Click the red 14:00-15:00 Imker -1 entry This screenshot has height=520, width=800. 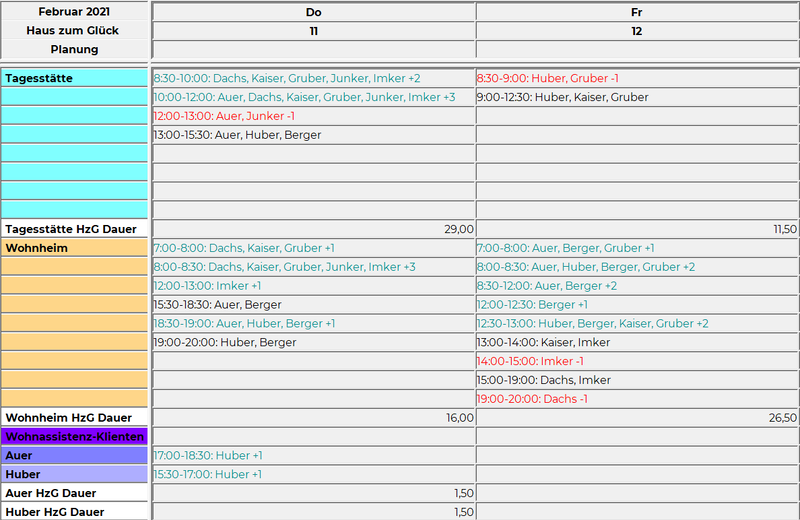[530, 361]
